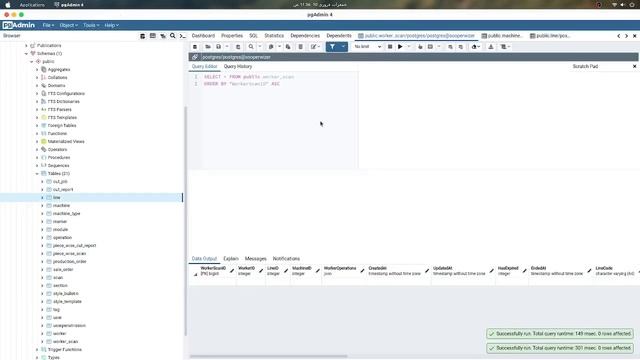Click the Copy rows toolbar icon
Screen dimensions: 640x360
tap(271, 47)
